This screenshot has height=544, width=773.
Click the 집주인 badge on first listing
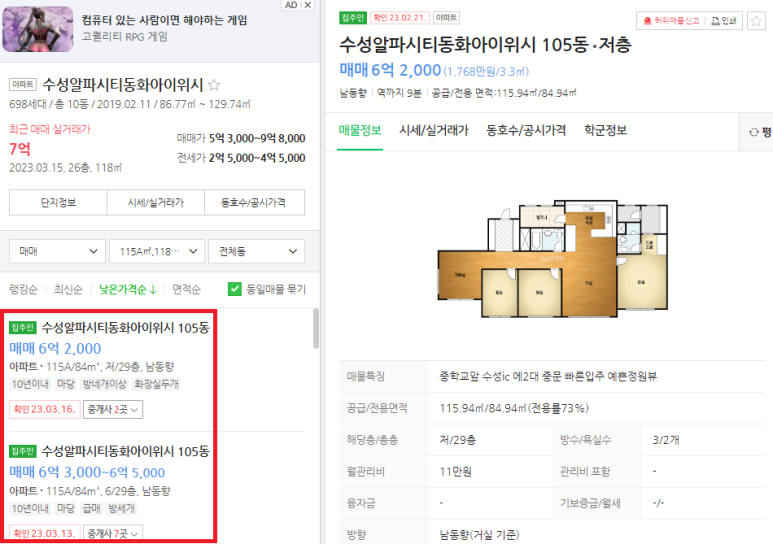22,327
